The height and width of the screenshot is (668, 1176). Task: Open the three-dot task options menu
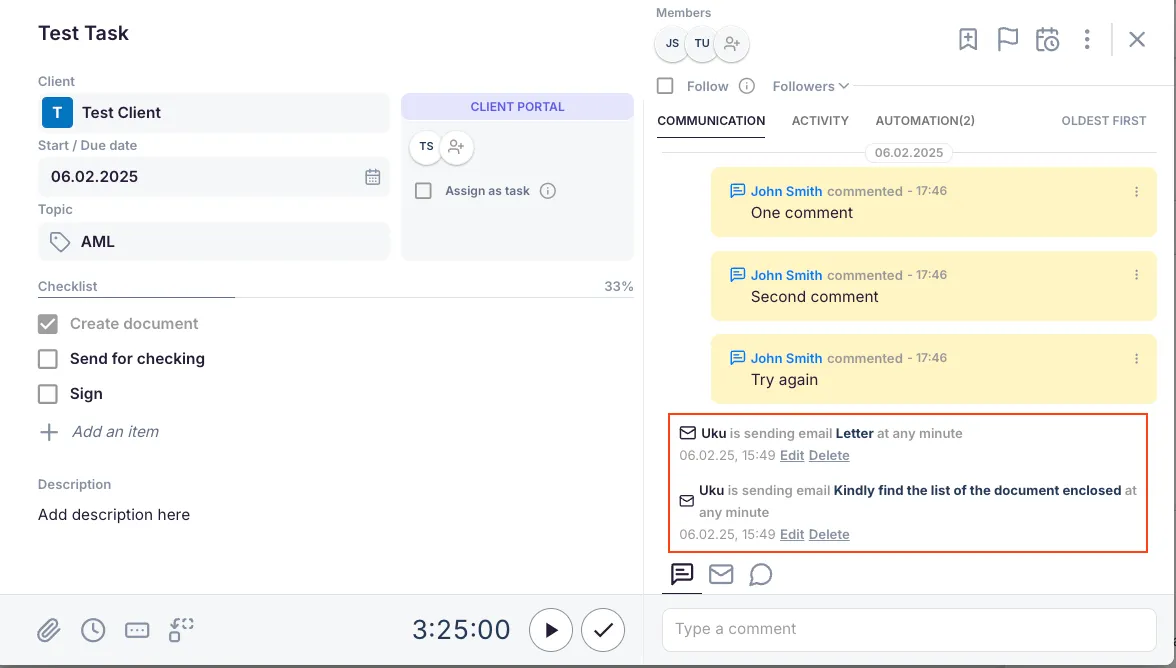coord(1087,40)
